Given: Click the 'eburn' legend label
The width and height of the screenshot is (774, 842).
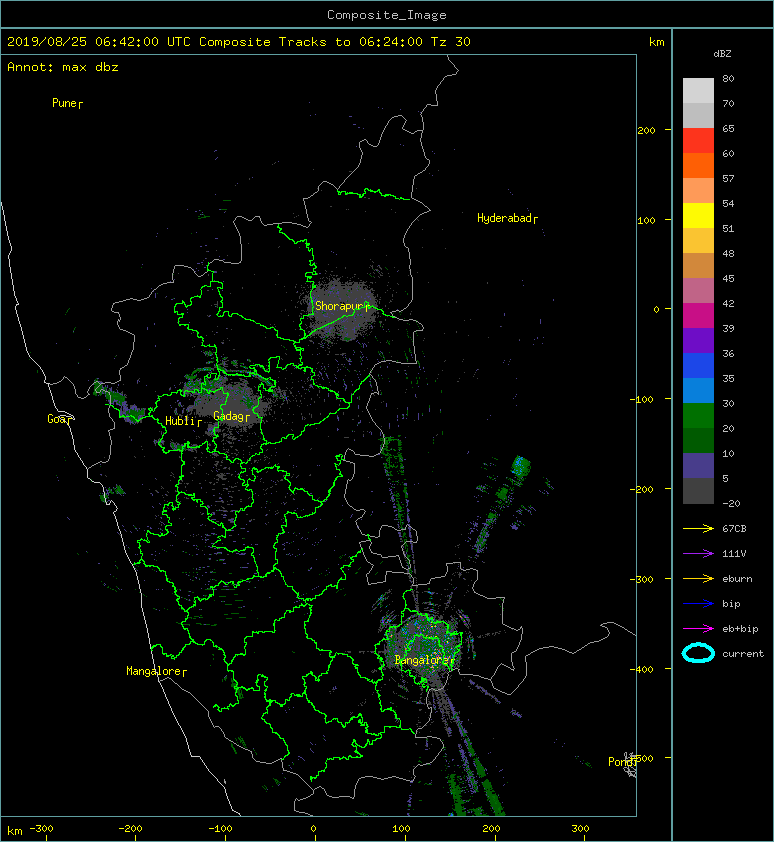Looking at the screenshot, I should 737,579.
